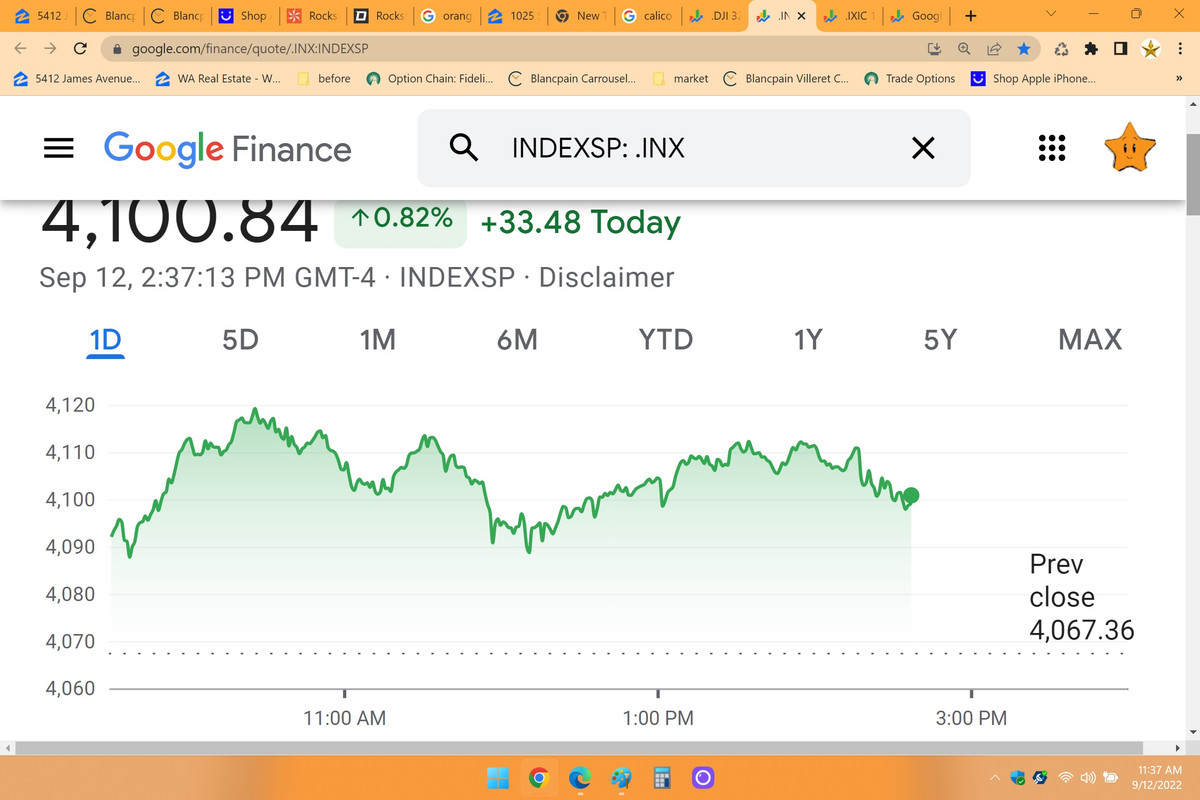Reload the page with refresh icon

pyautogui.click(x=81, y=47)
